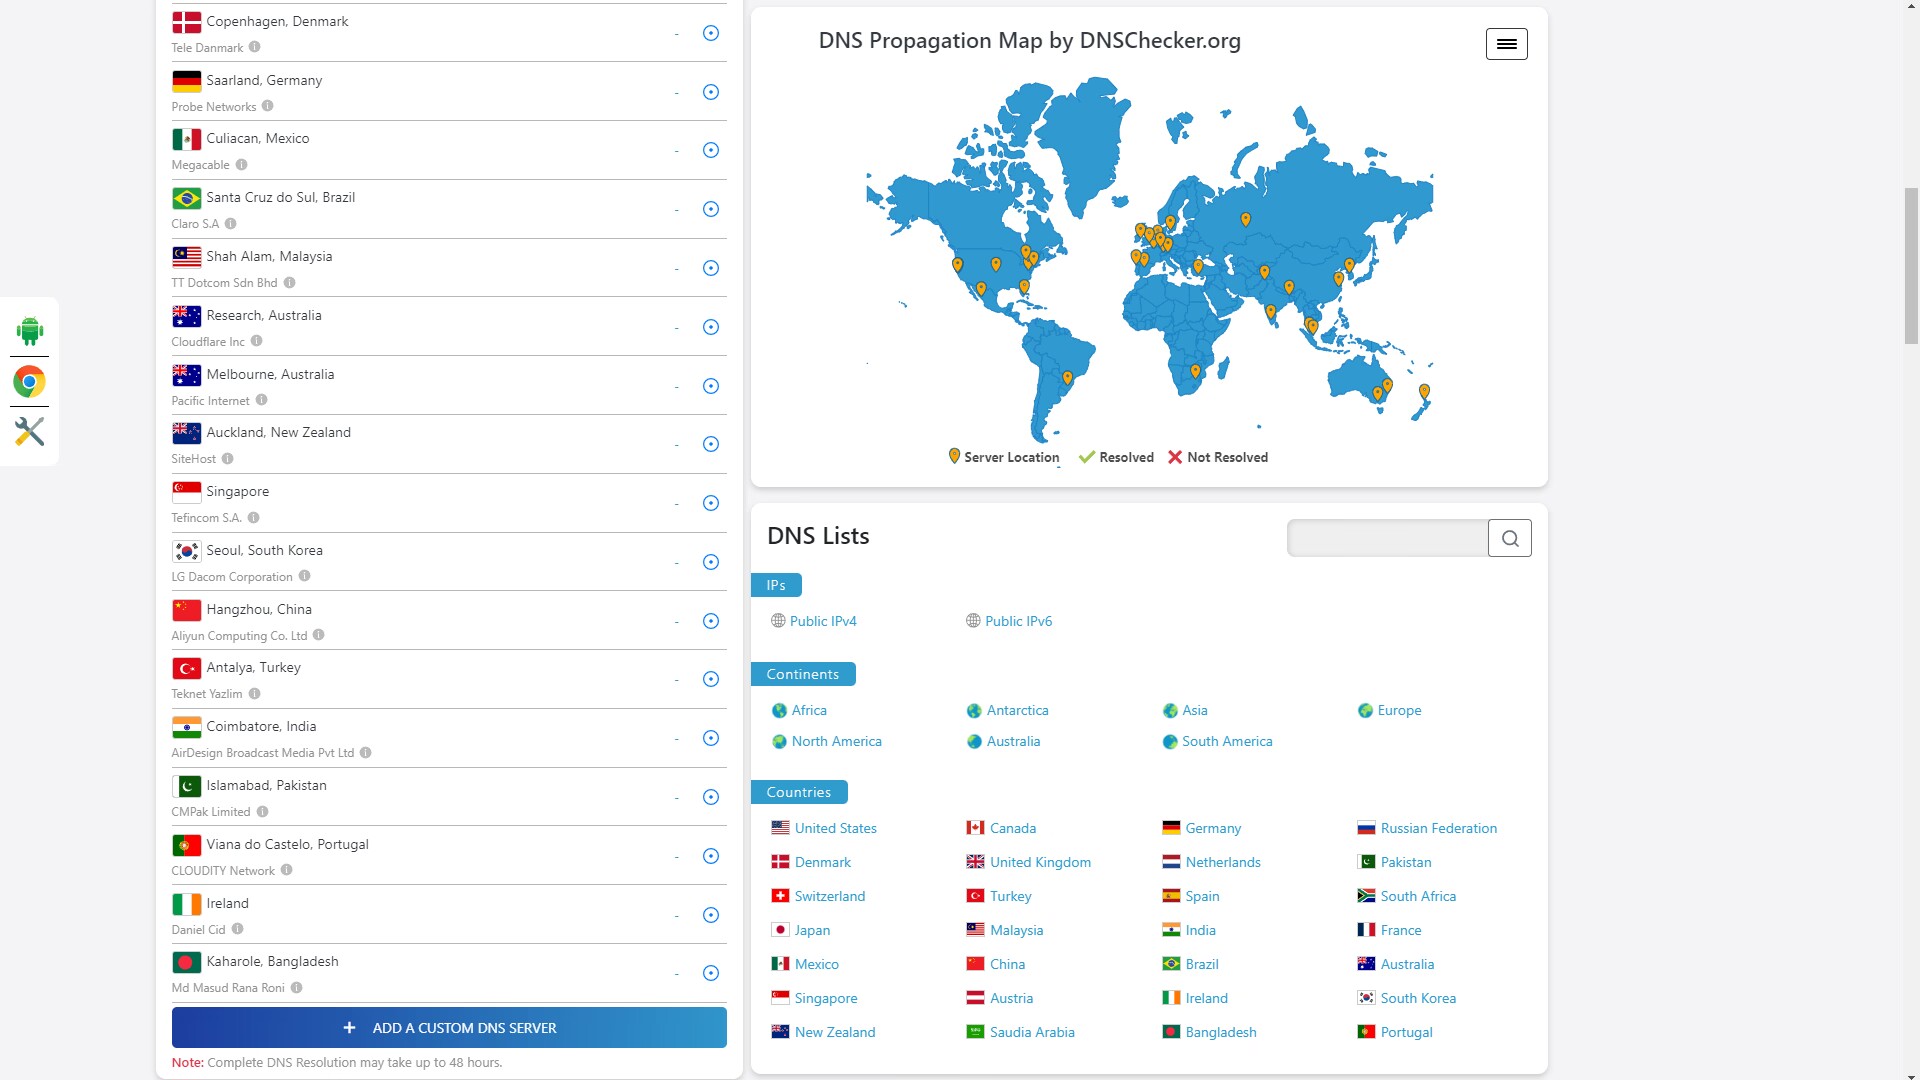Viewport: 1920px width, 1080px height.
Task: Show info for AirDesign Broadcast Media Pvt Ltd
Action: pos(366,753)
